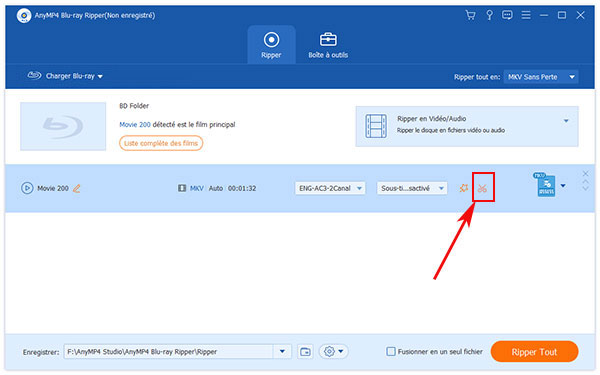Click the AnyMP4 app logo
This screenshot has width=600, height=375.
click(x=24, y=16)
